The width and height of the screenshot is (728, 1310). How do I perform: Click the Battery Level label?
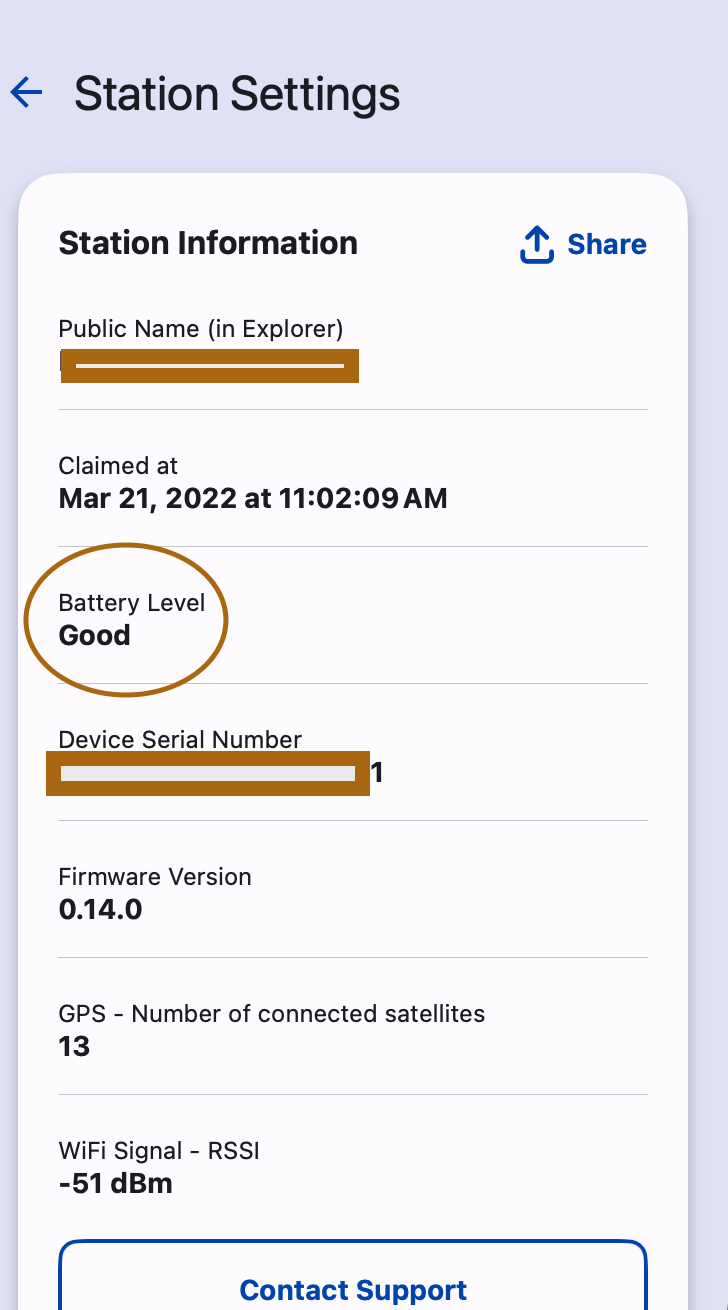tap(132, 603)
